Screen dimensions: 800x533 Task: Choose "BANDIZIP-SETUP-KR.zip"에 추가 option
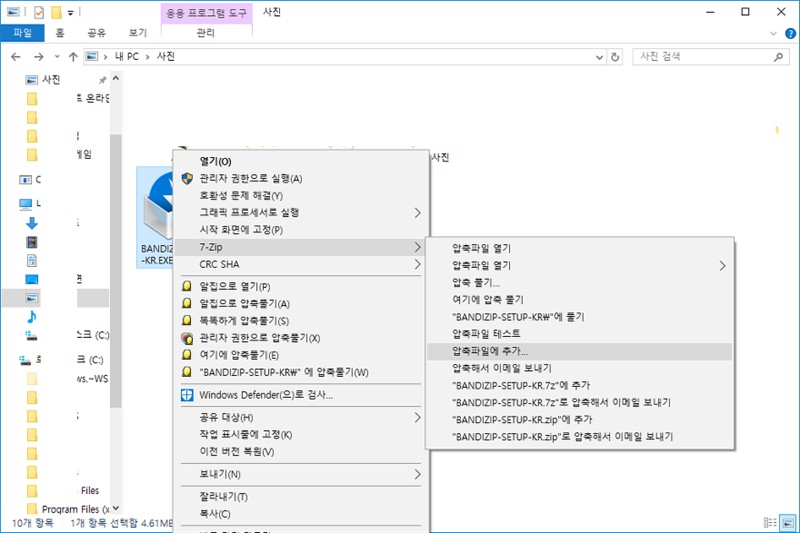(522, 419)
